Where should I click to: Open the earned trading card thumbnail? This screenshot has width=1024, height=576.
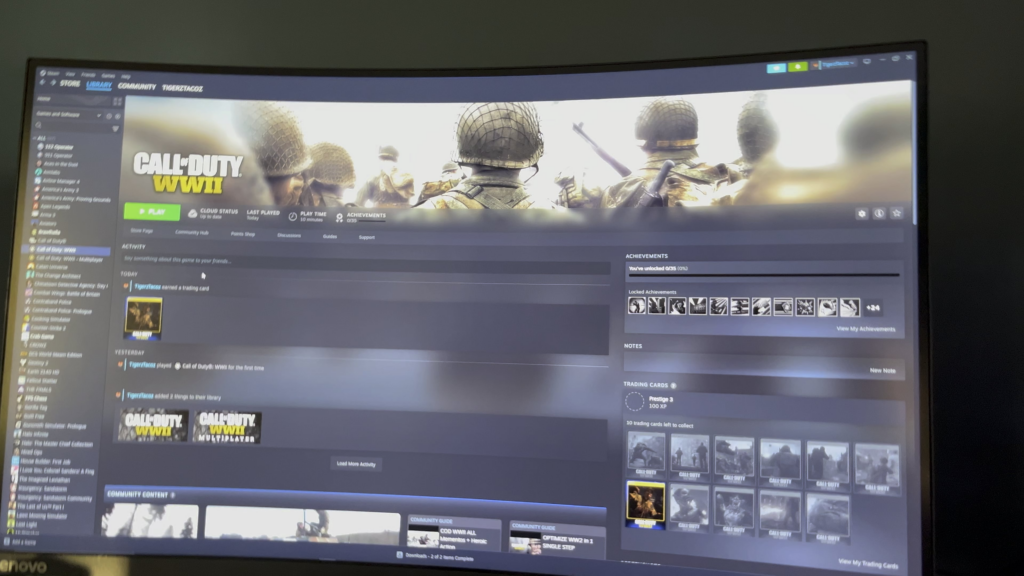coord(143,318)
